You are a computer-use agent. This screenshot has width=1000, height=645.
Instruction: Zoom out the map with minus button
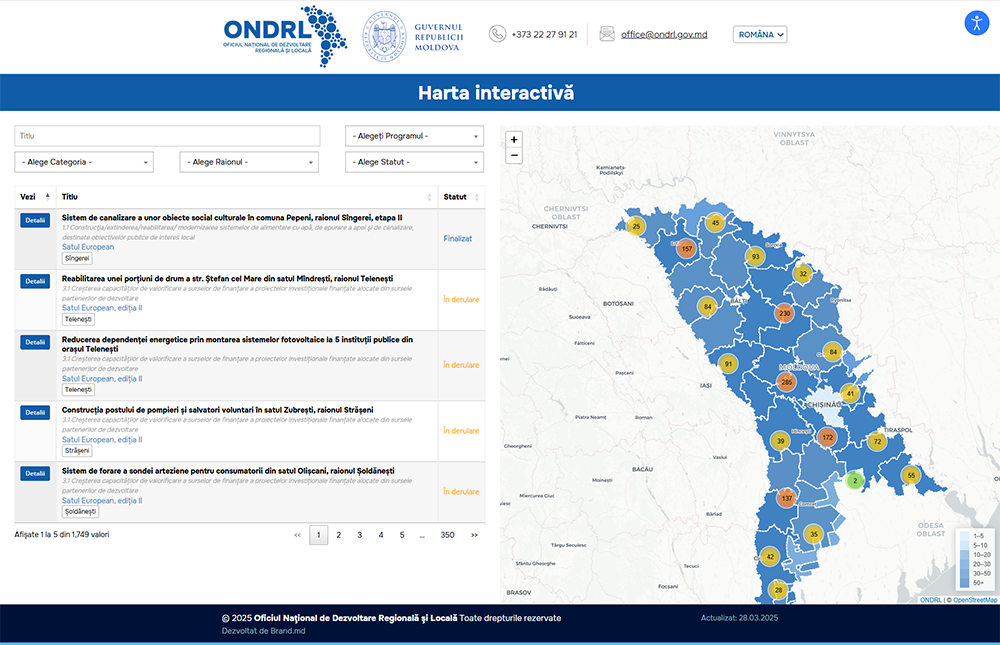[514, 156]
